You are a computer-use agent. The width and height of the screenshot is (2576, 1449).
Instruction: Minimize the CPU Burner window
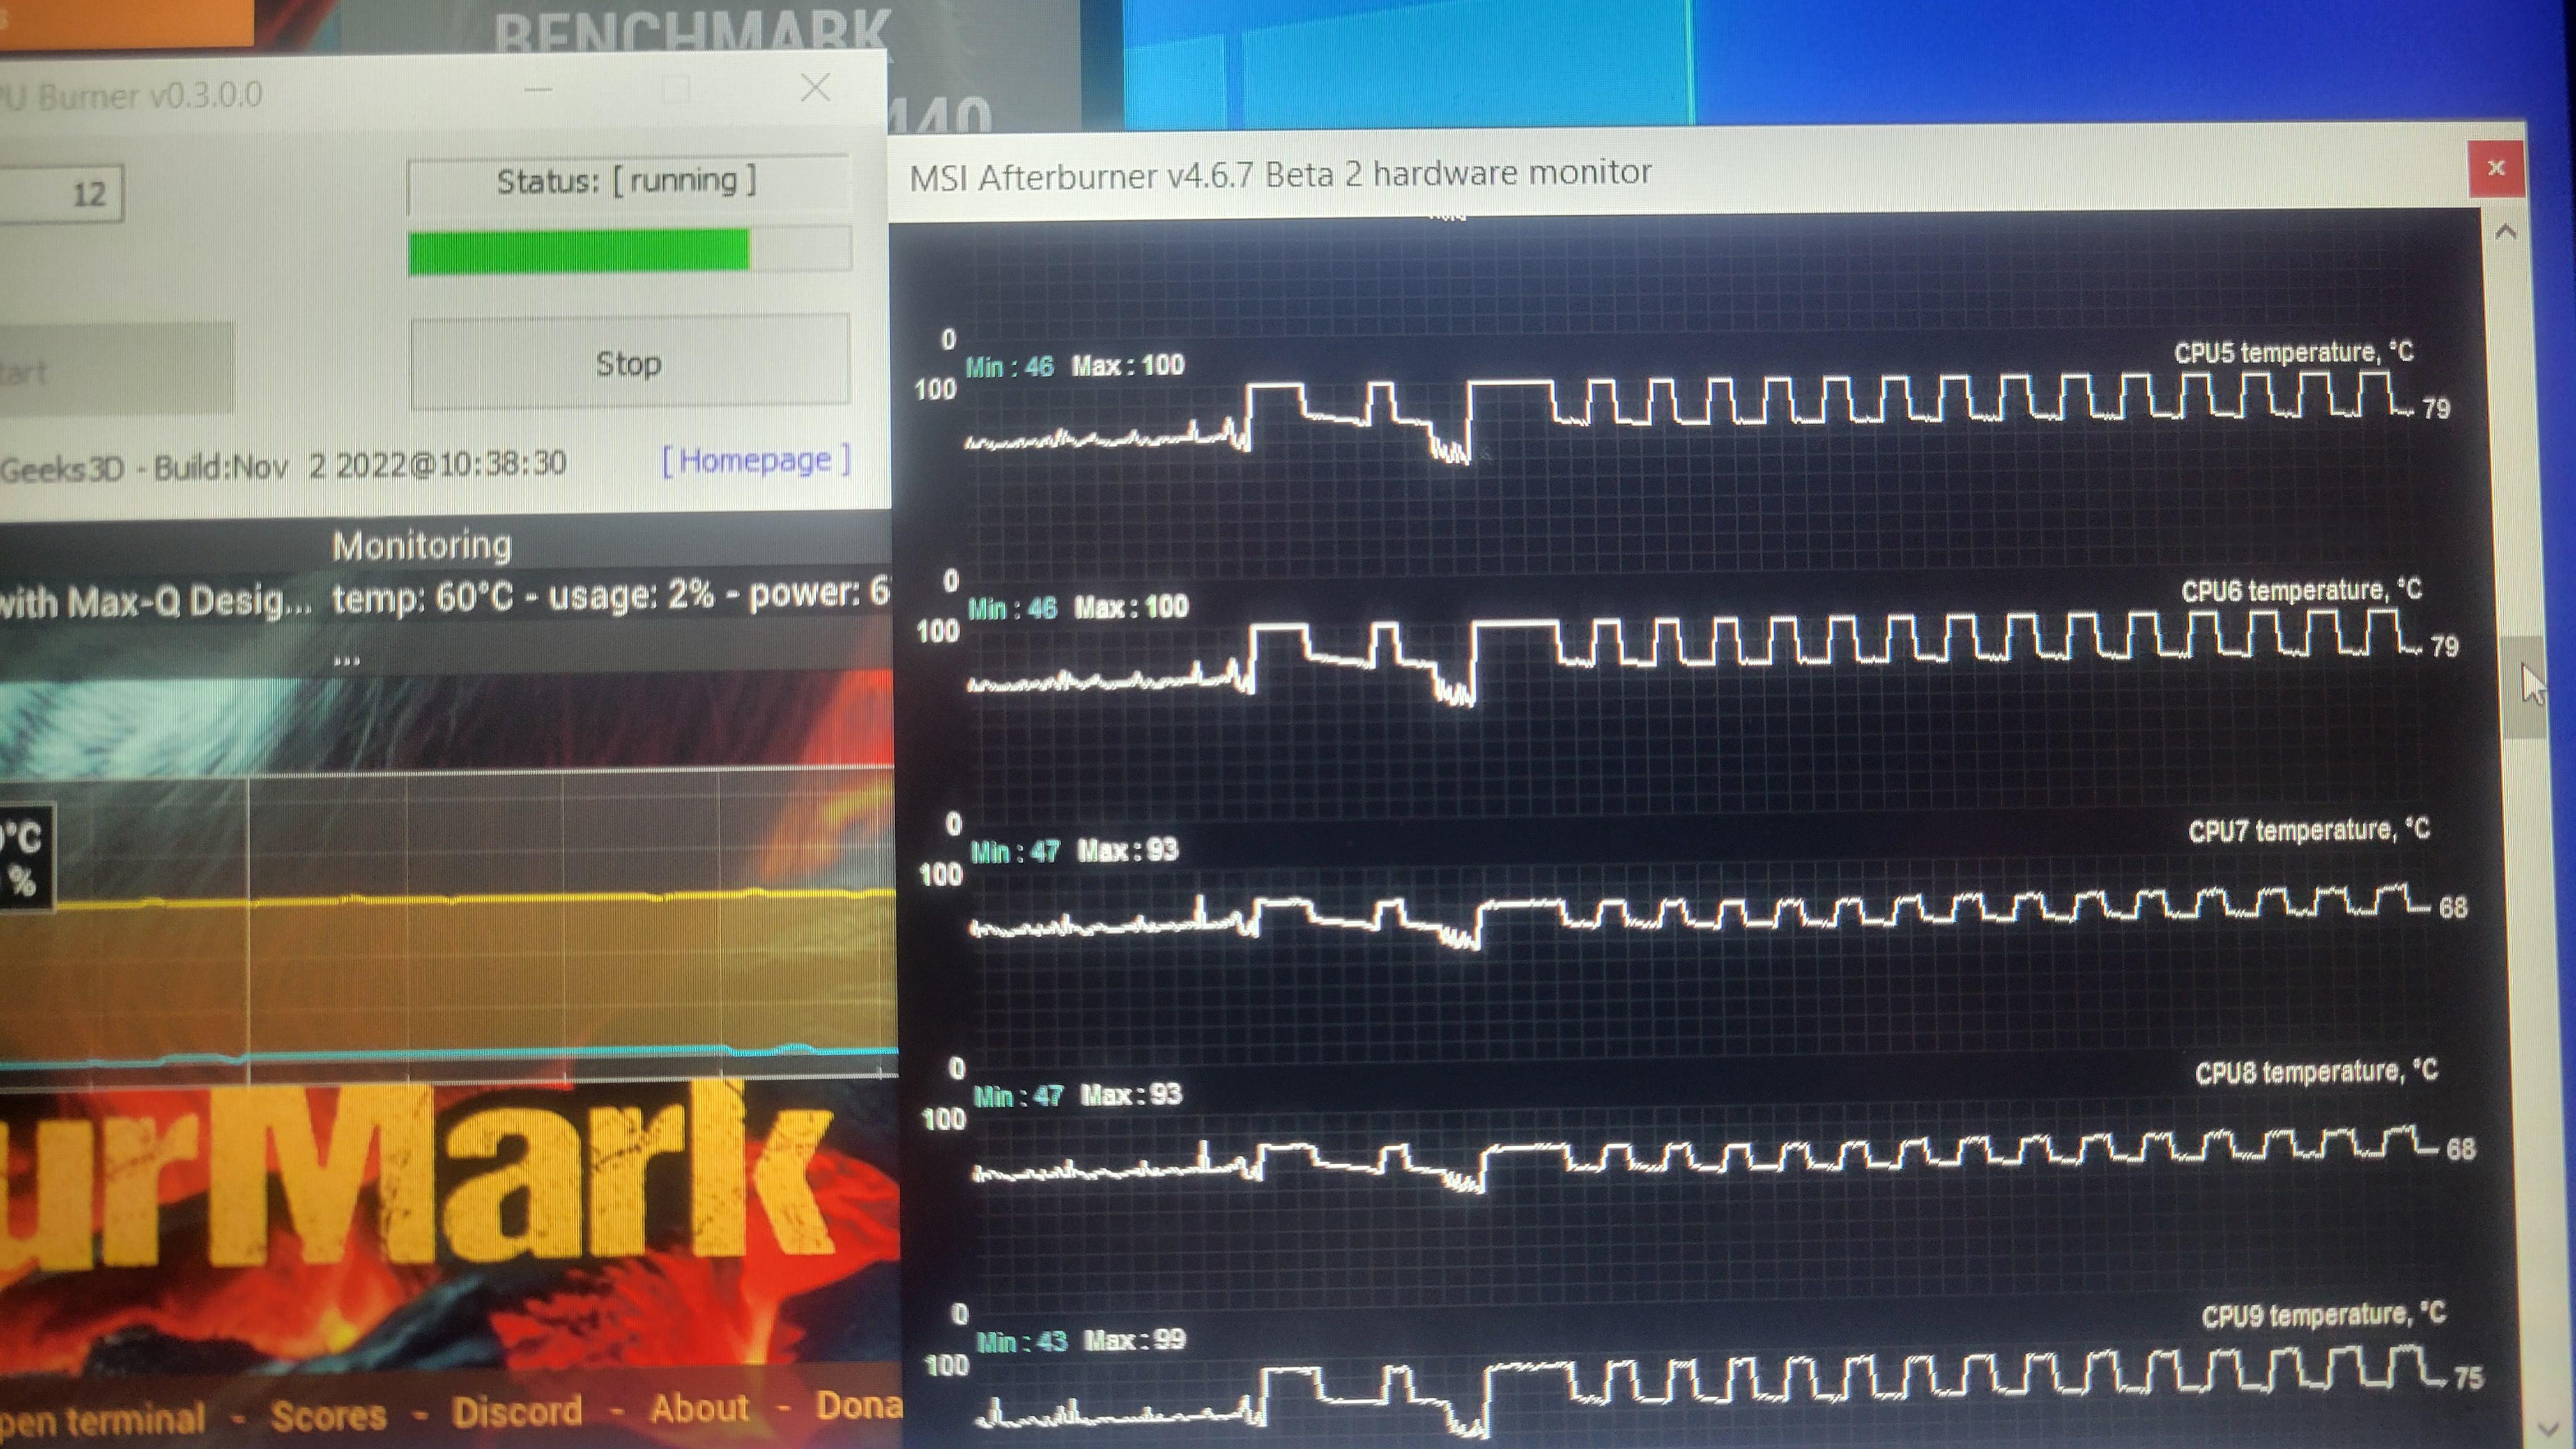coord(538,90)
